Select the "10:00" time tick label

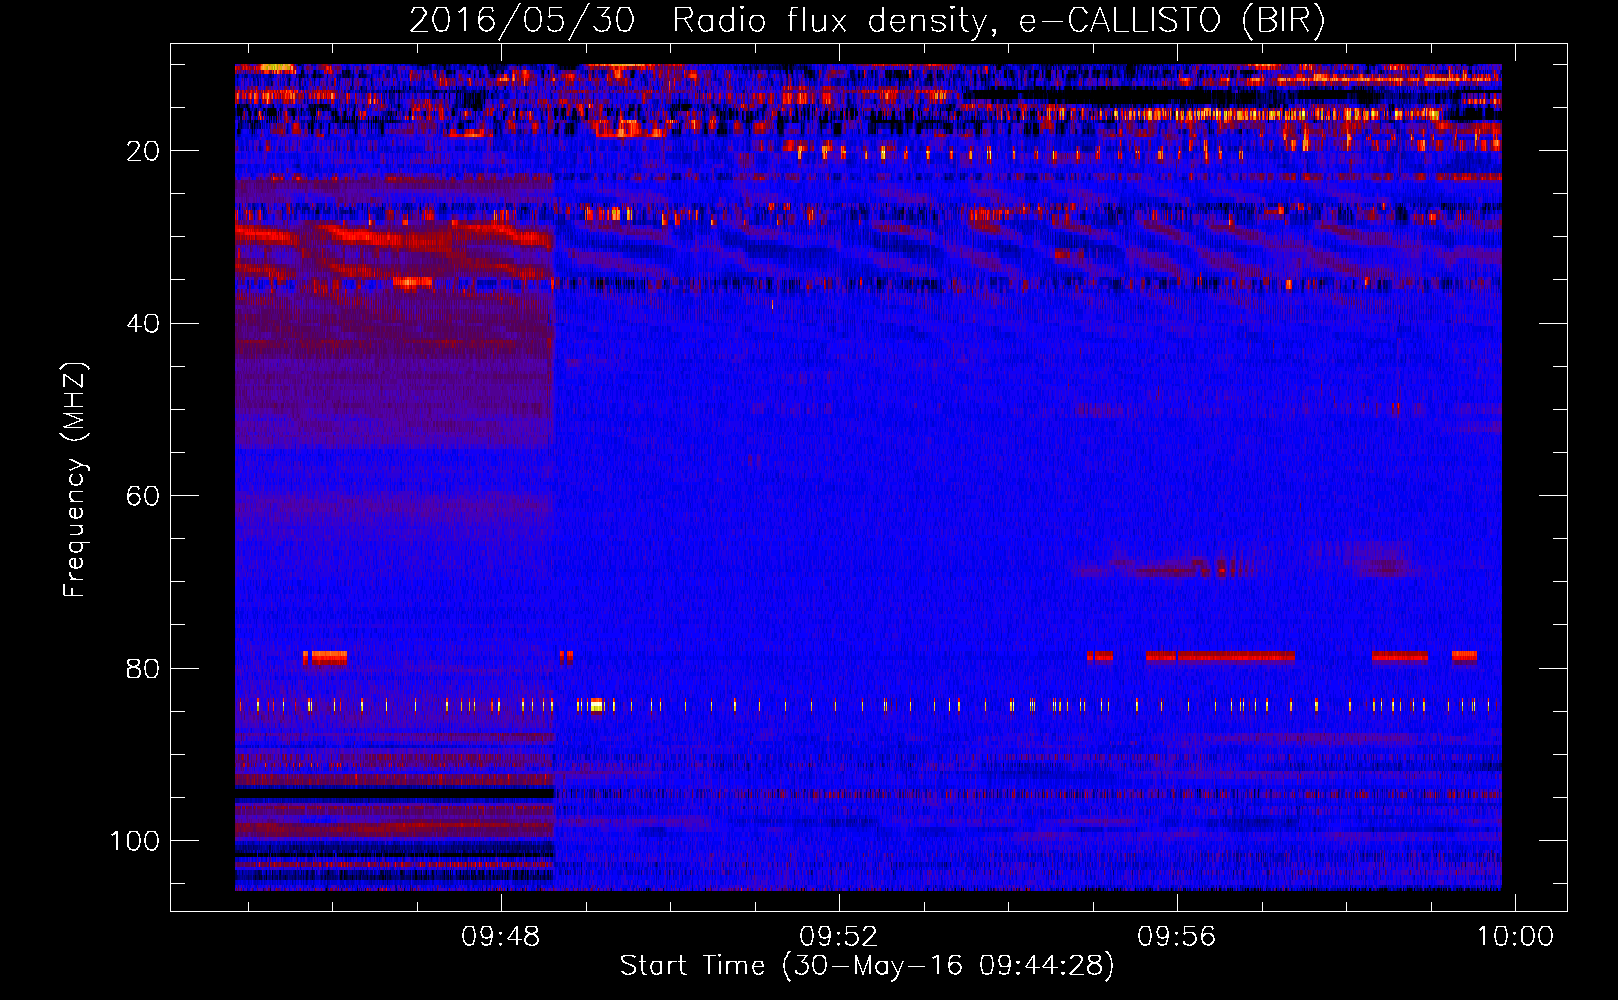coord(1516,937)
